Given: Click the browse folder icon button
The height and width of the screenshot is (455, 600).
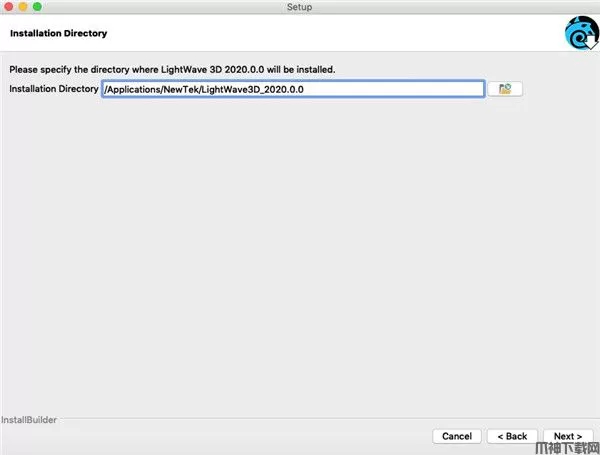Looking at the screenshot, I should (x=505, y=89).
